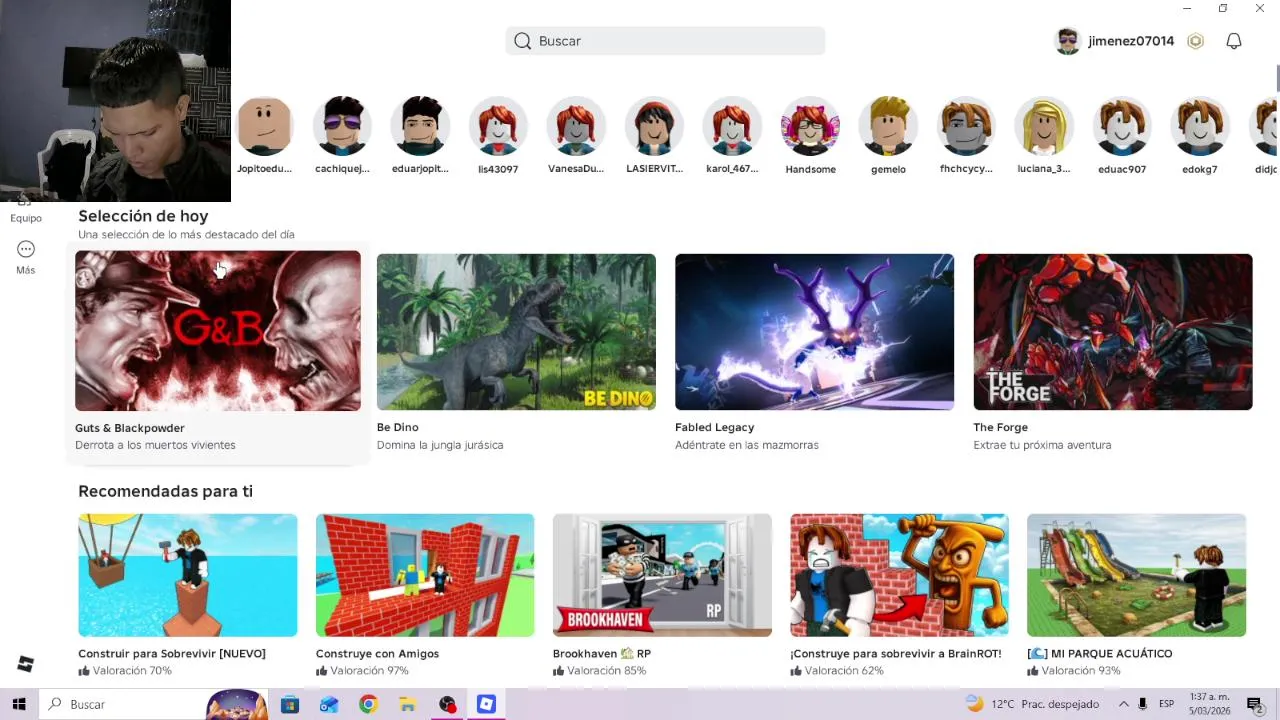Screen dimensions: 1280x720
Task: Open Microsoft Store from the taskbar
Action: click(x=290, y=704)
